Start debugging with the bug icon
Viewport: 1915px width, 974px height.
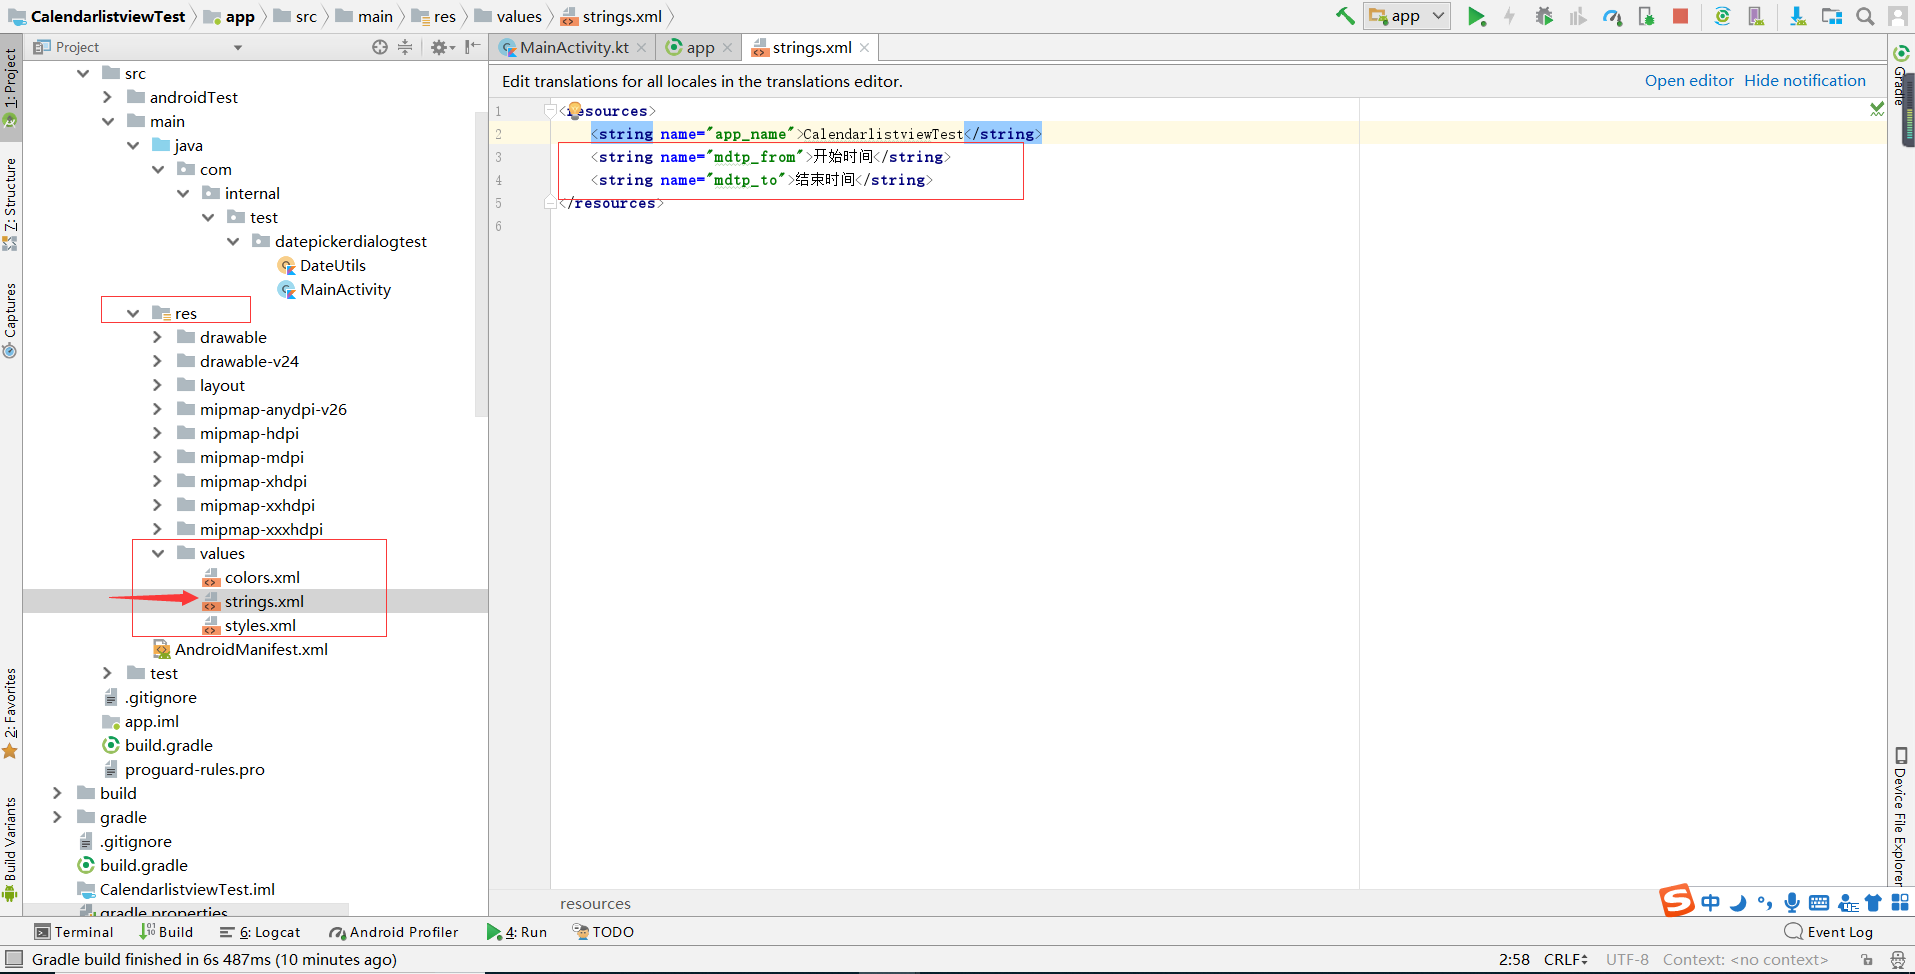[1544, 16]
